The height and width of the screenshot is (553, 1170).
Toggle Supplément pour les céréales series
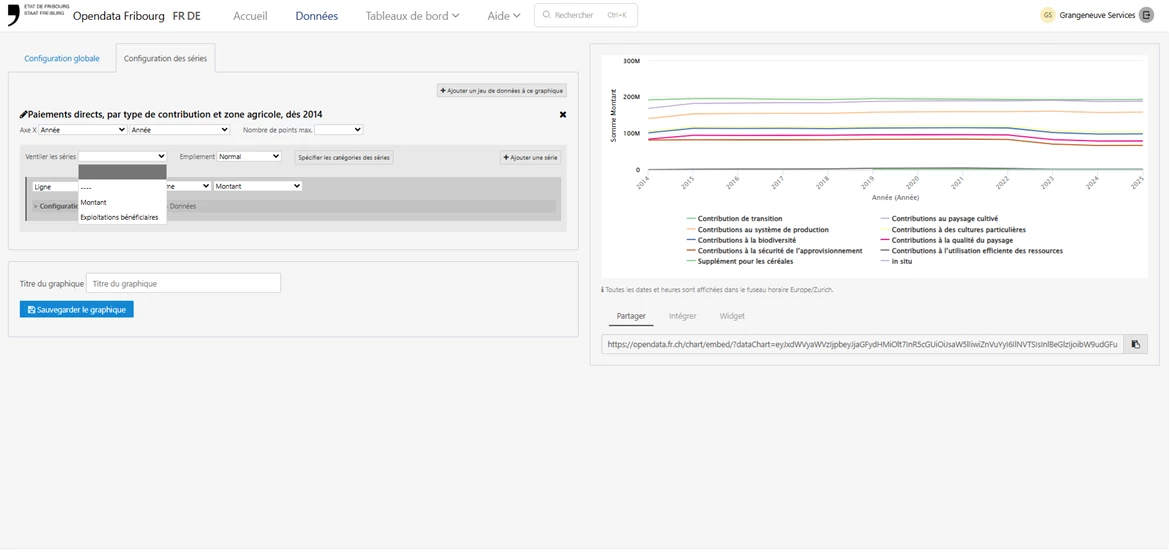click(x=739, y=261)
